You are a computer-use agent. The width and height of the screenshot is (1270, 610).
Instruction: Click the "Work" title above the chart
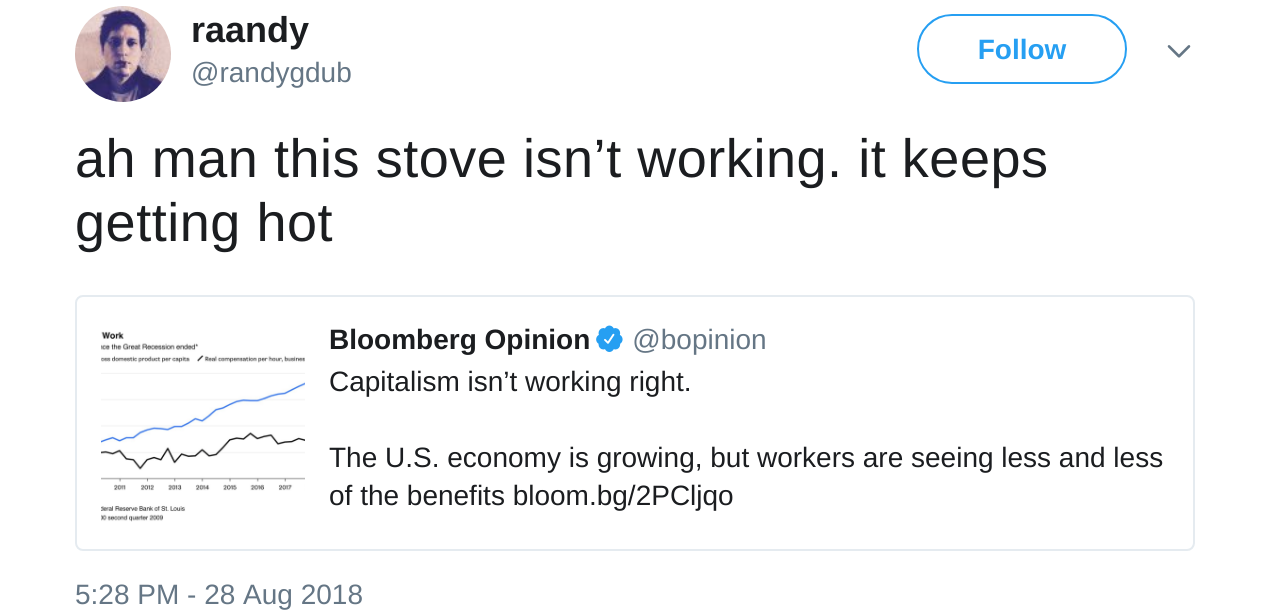tap(113, 336)
